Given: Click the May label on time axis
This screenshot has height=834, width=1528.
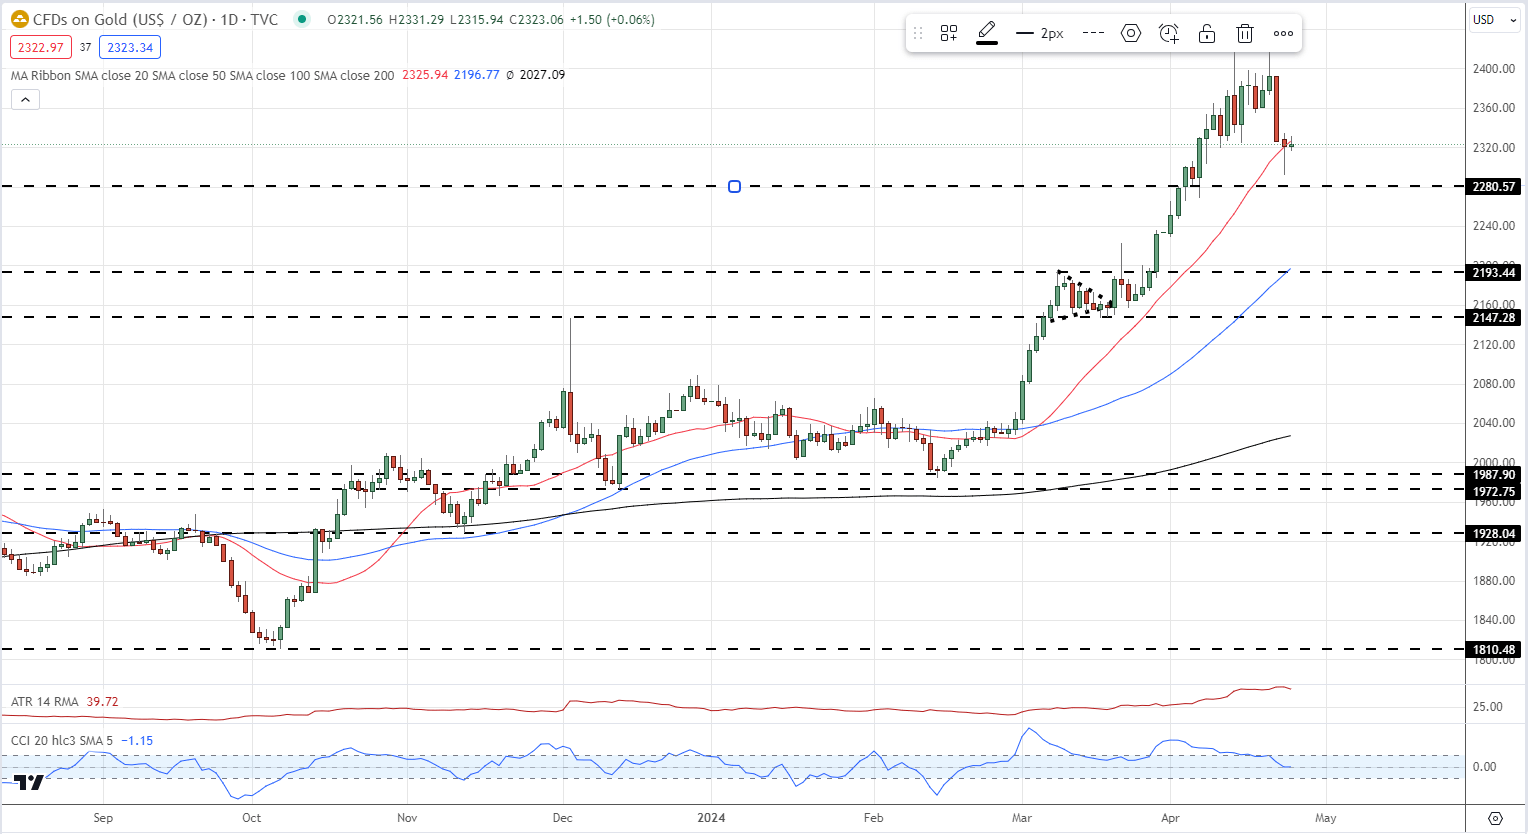Looking at the screenshot, I should coord(1325,818).
